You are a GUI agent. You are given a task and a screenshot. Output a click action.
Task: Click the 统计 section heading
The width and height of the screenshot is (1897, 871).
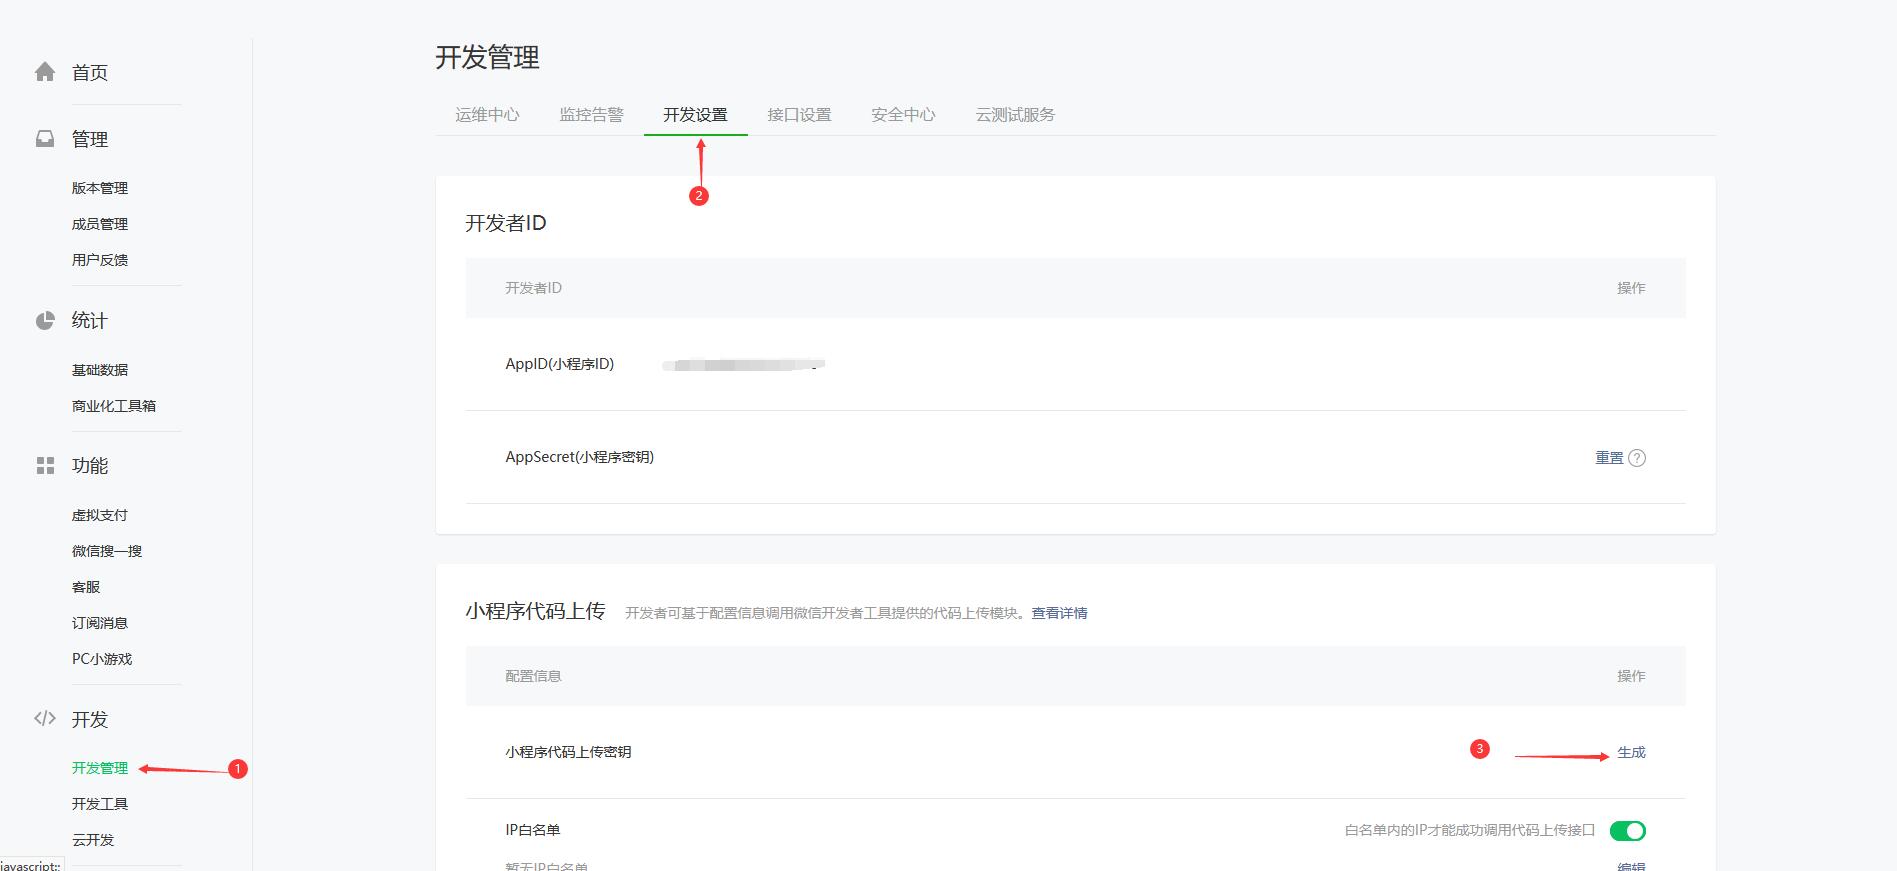point(90,320)
